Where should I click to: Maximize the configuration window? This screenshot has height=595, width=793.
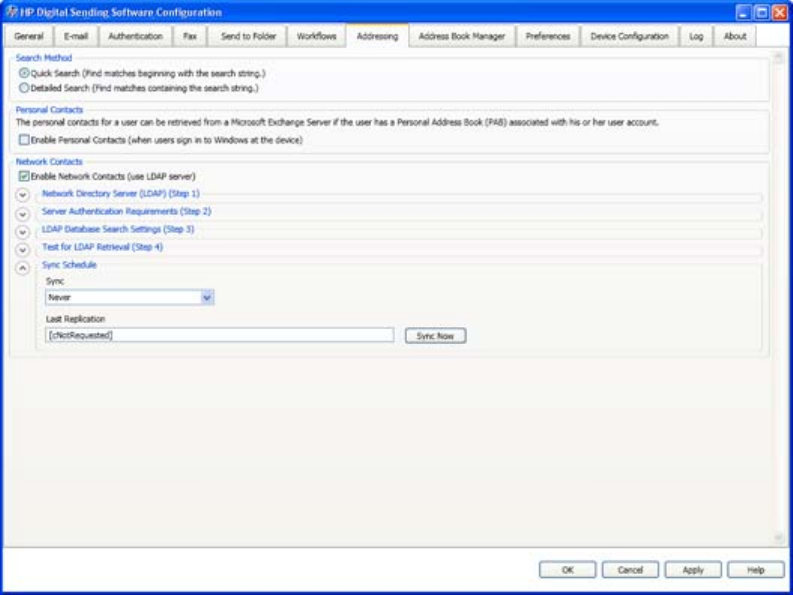click(762, 13)
